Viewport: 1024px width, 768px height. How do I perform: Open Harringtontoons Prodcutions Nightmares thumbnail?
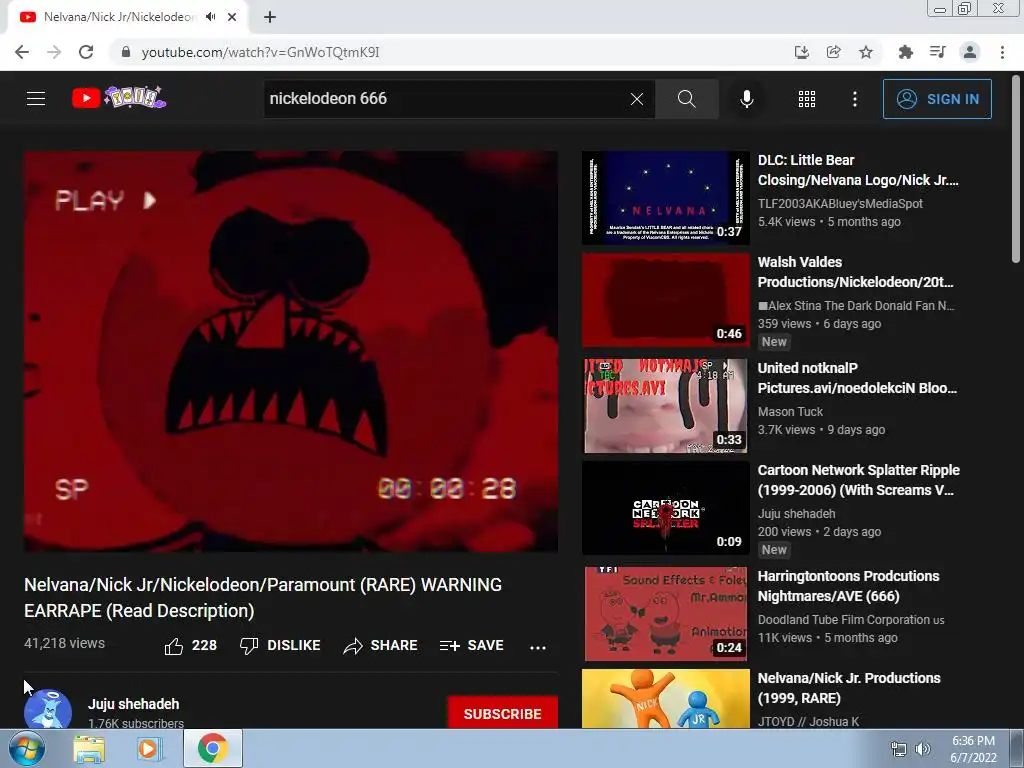click(665, 613)
